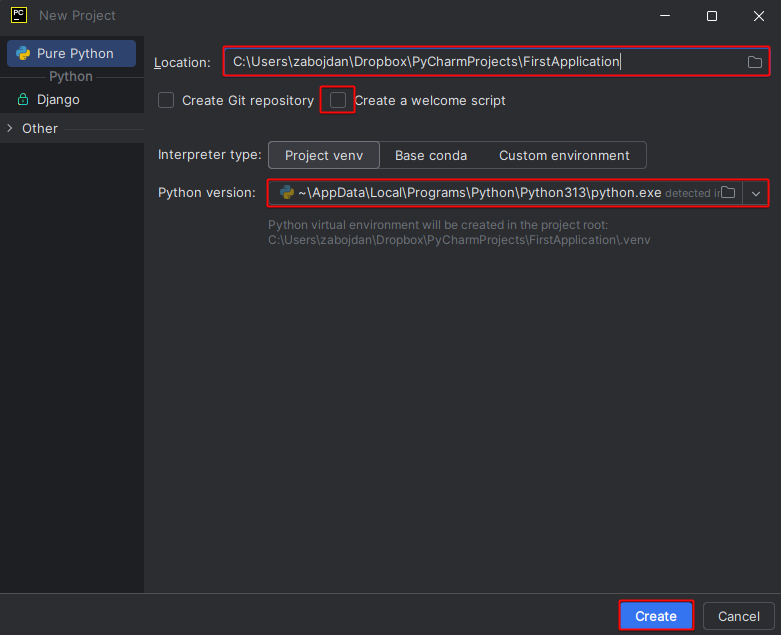Select the Project venv interpreter type

point(324,155)
